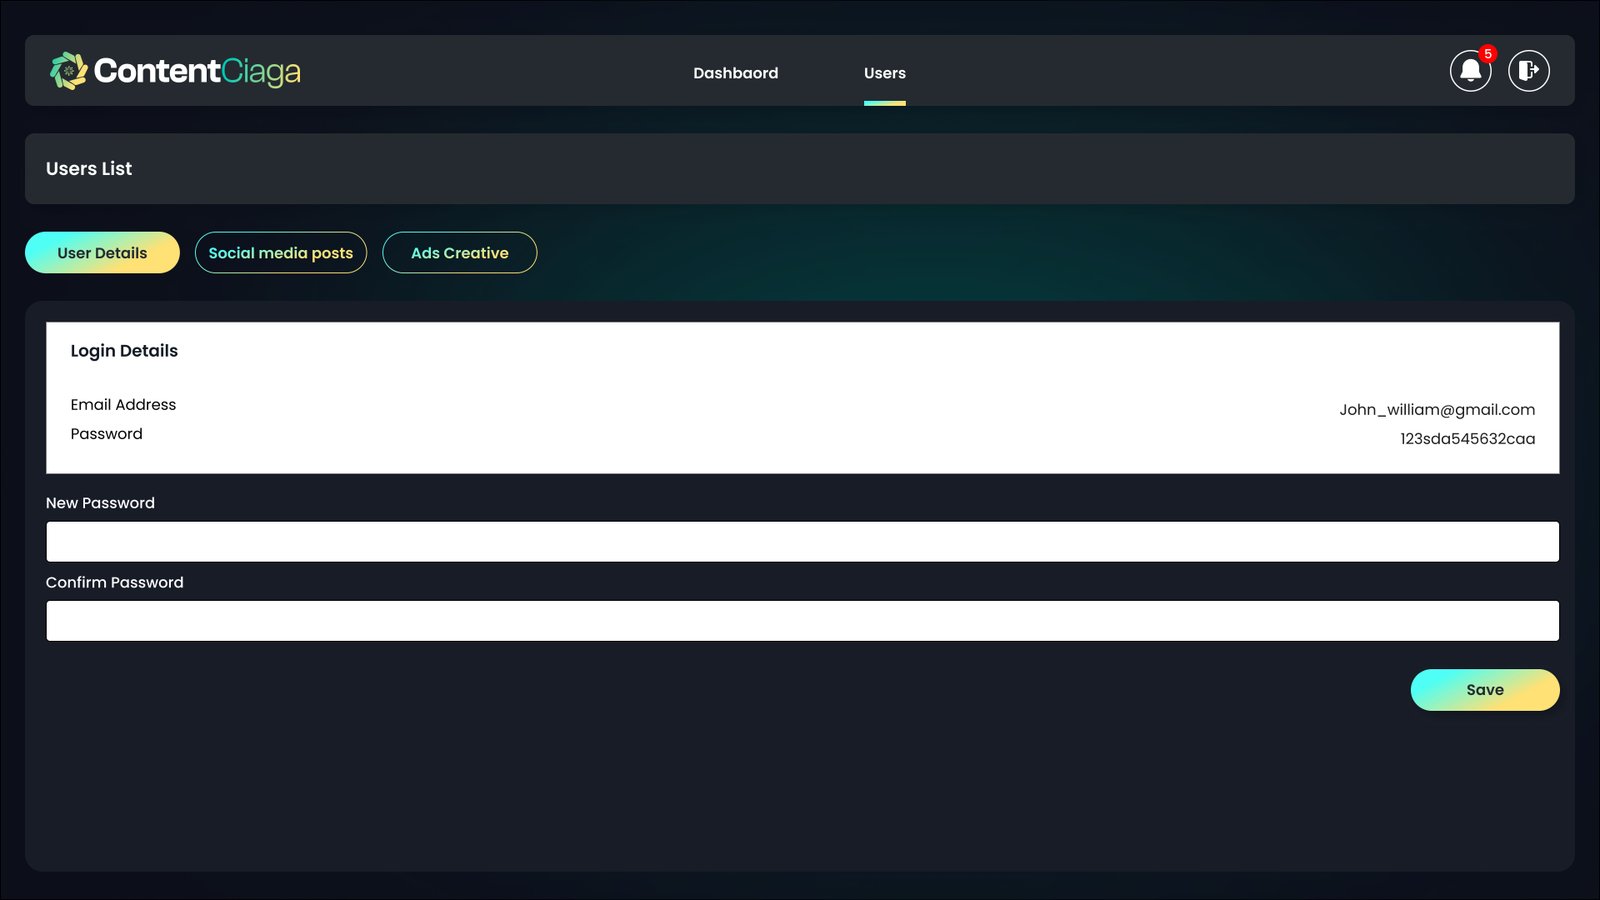
Task: Click the Users List heading
Action: click(x=89, y=169)
